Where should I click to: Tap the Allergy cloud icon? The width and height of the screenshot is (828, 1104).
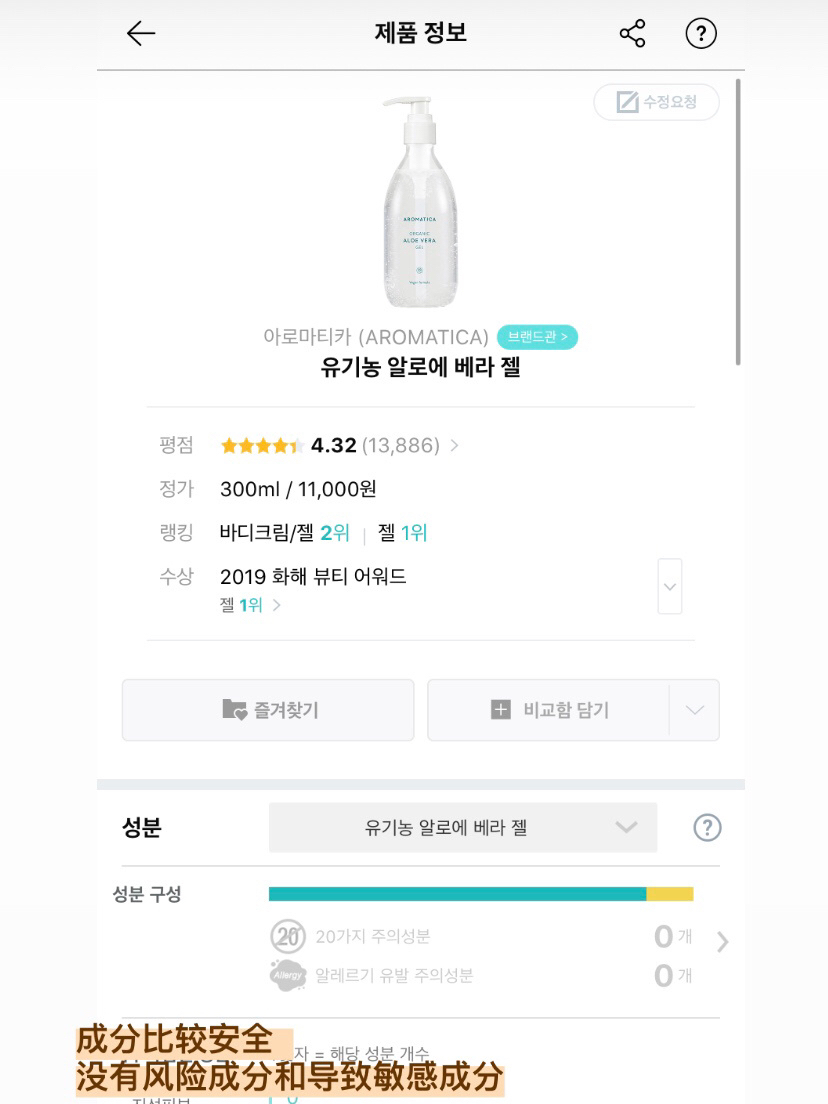288,975
